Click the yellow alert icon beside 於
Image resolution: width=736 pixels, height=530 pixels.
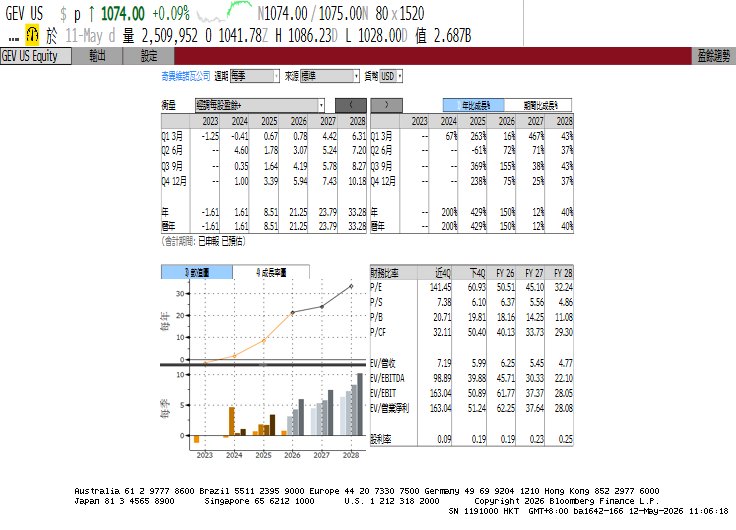click(32, 35)
